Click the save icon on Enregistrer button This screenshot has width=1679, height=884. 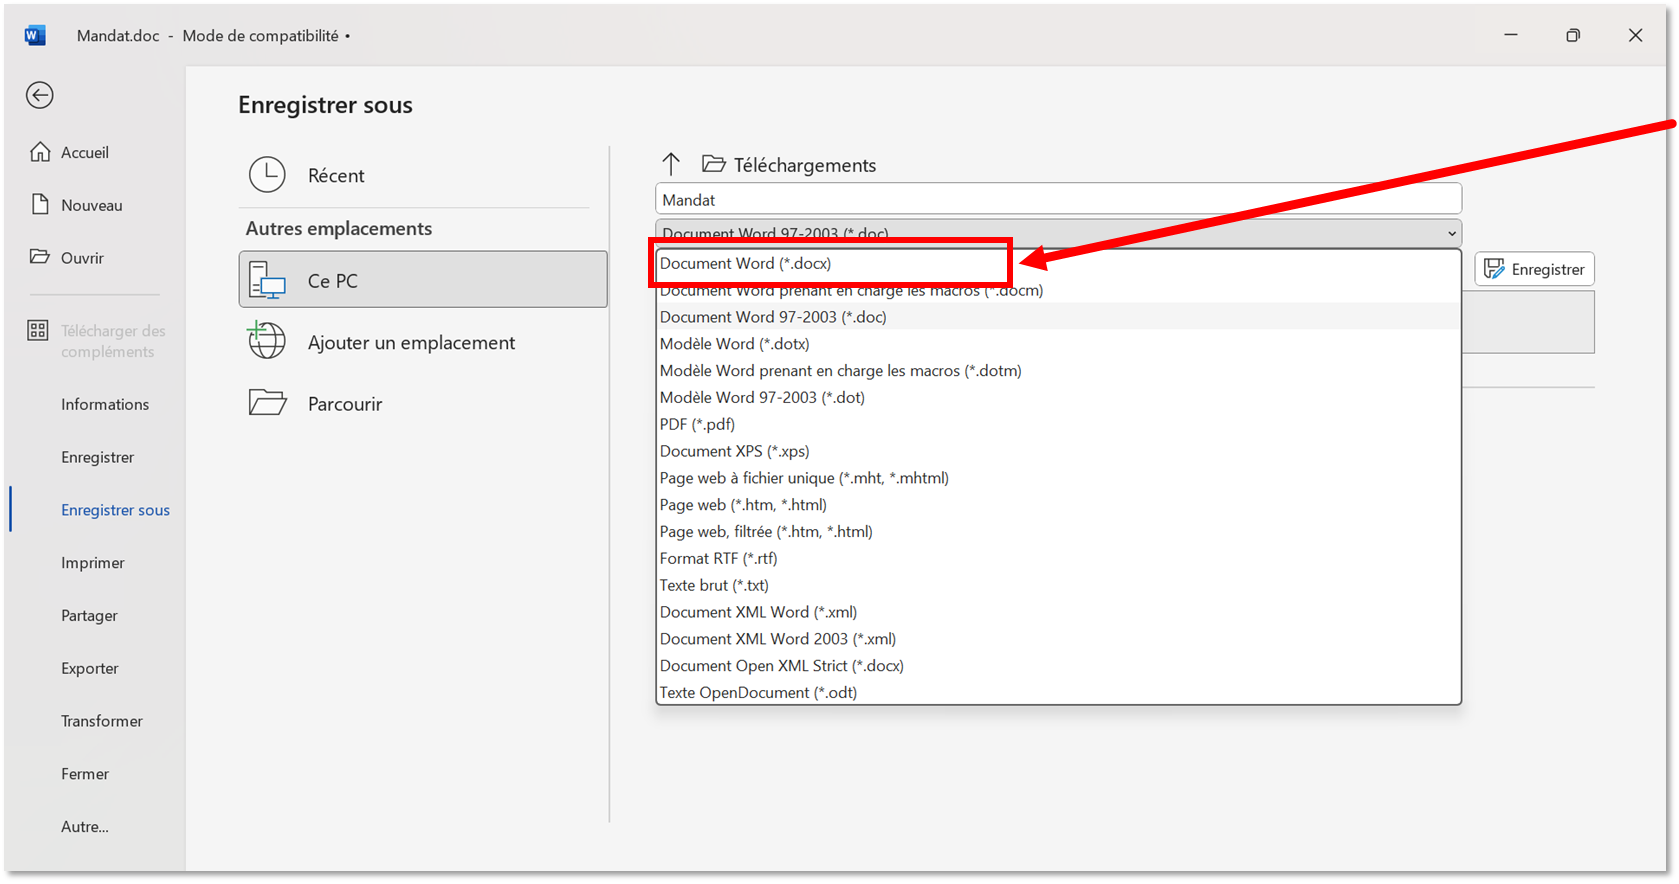click(x=1494, y=269)
